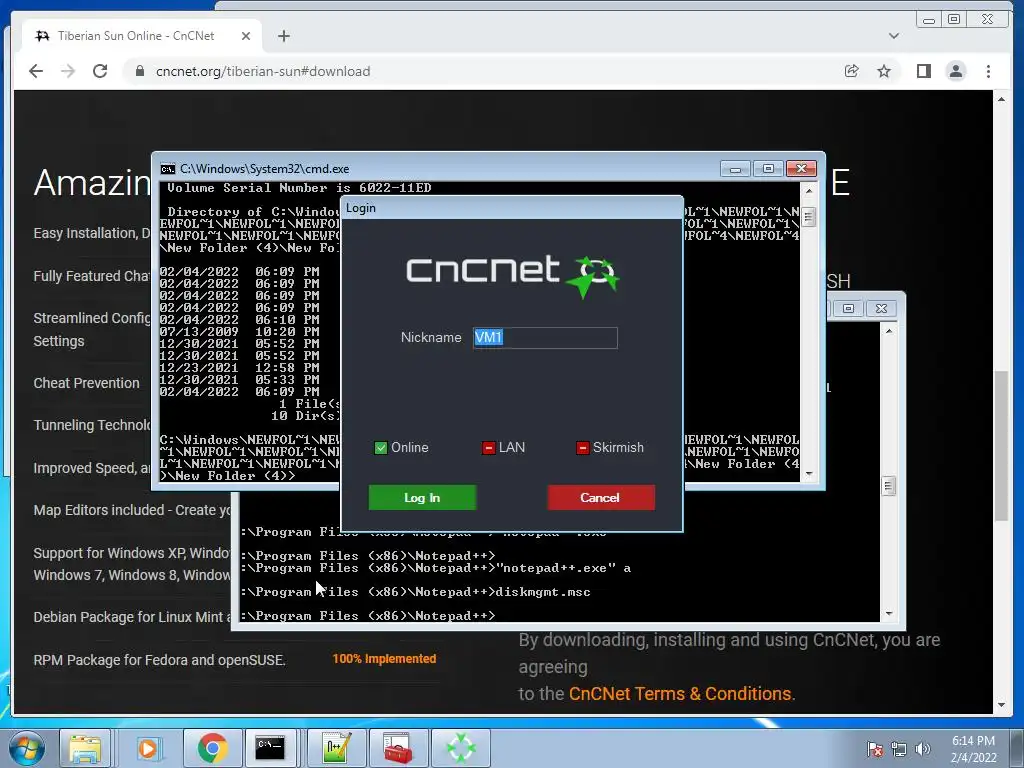Close the front cmd.exe window
1024x768 pixels.
click(x=801, y=169)
